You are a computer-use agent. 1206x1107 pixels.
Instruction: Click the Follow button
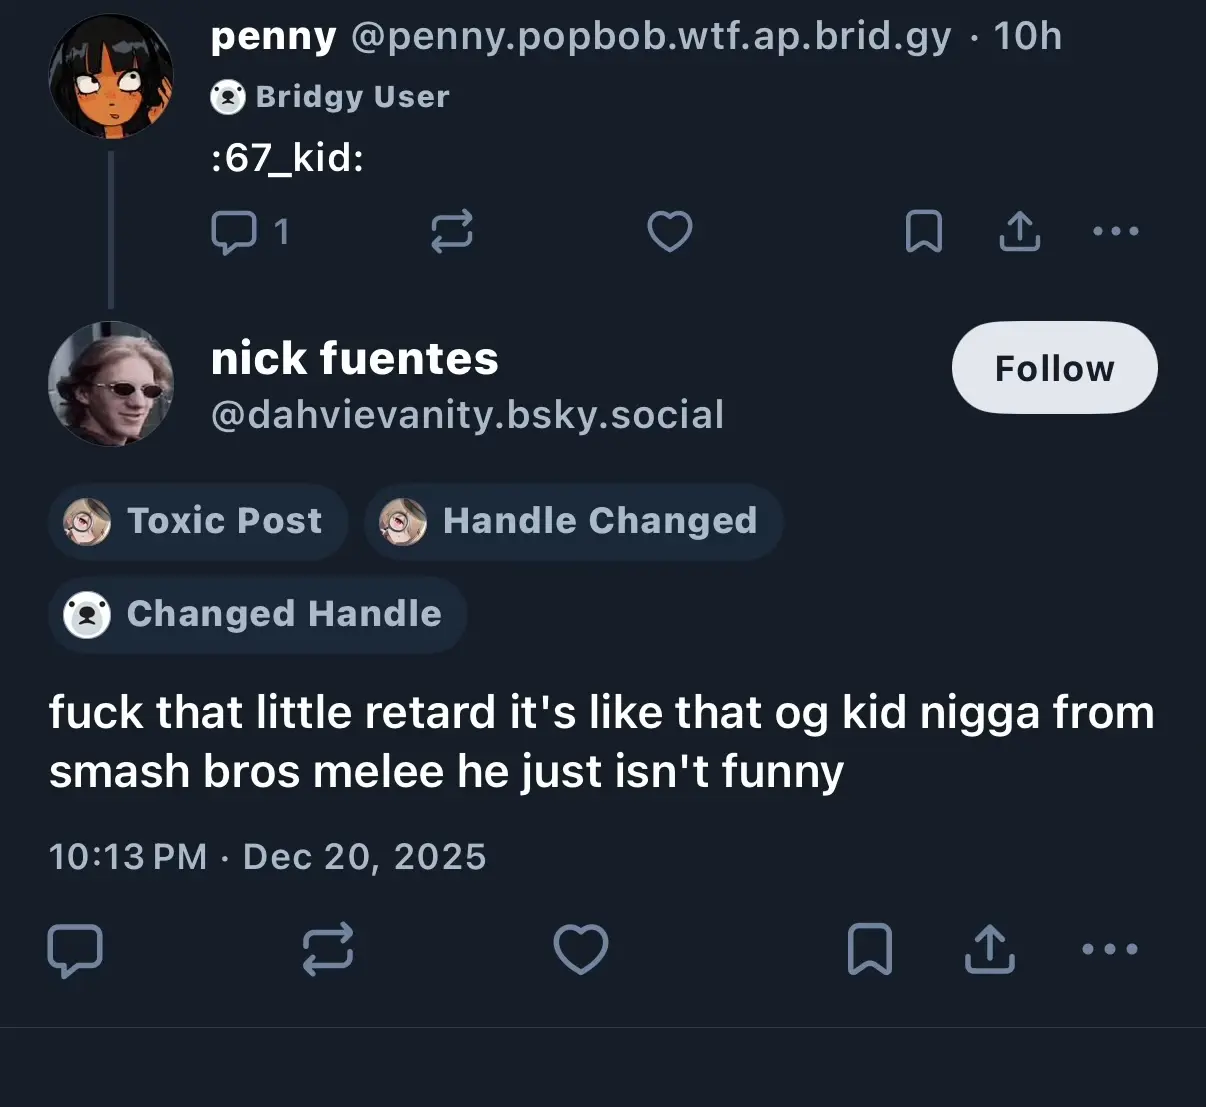[1054, 368]
